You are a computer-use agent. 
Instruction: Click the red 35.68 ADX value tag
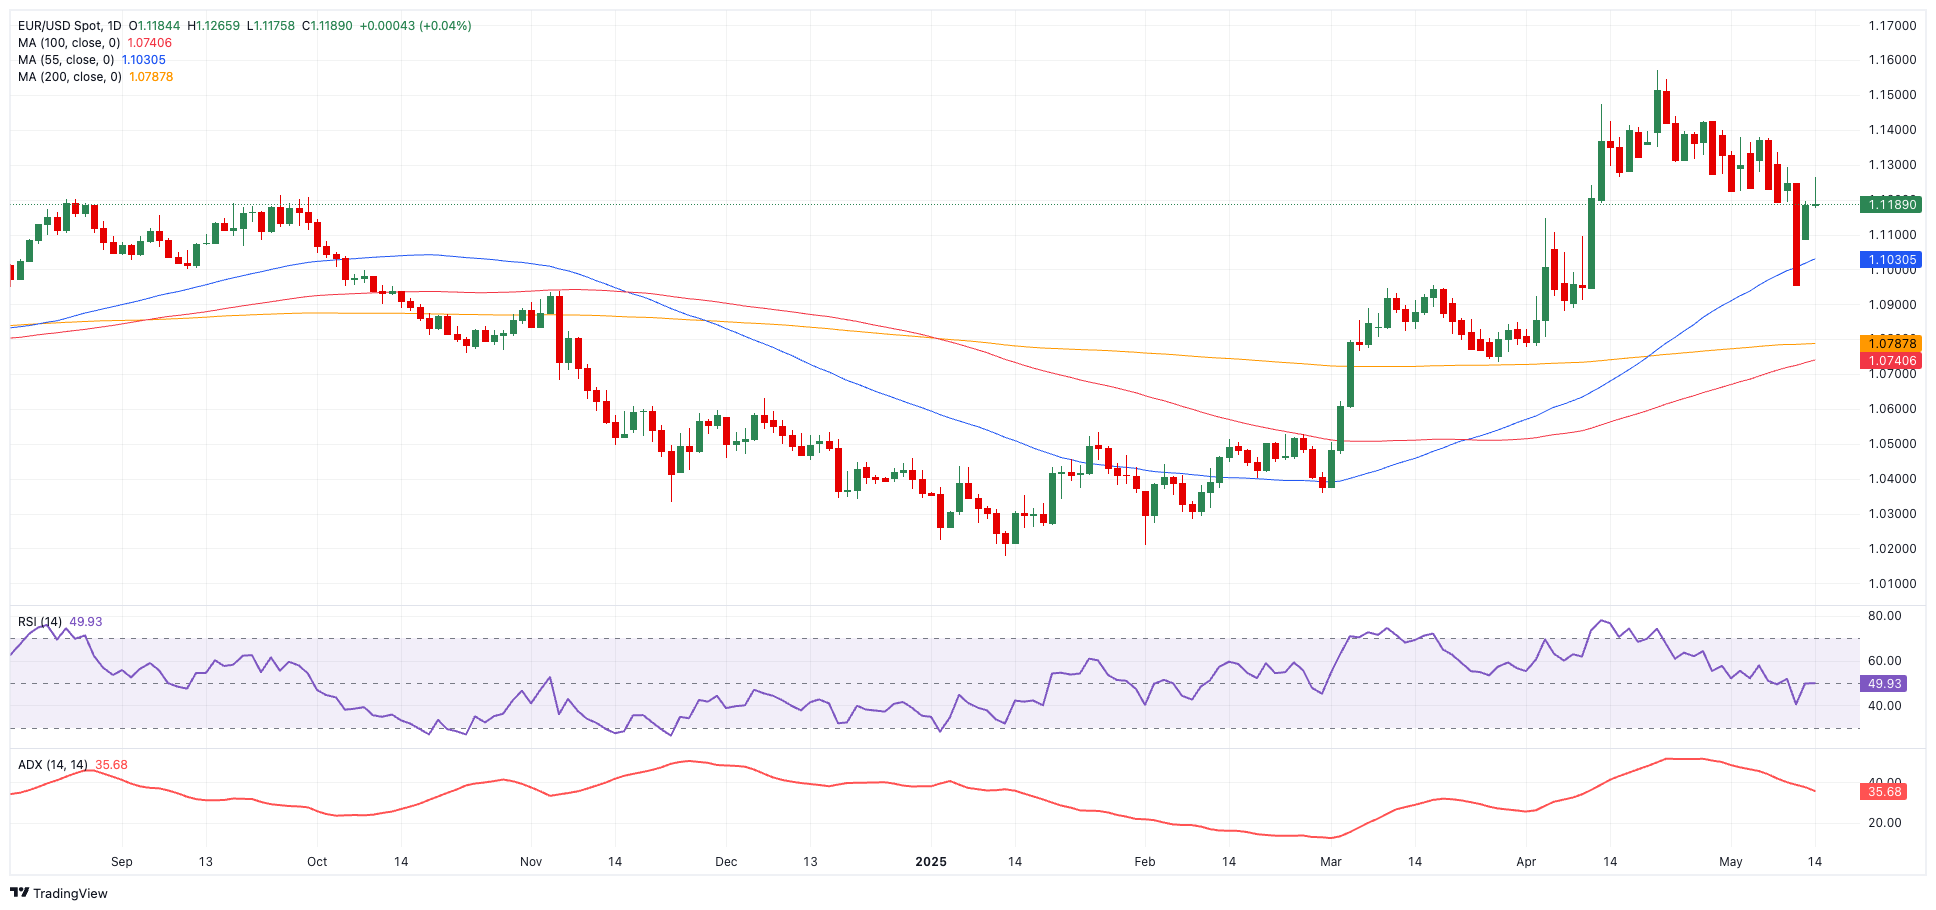click(x=1884, y=792)
